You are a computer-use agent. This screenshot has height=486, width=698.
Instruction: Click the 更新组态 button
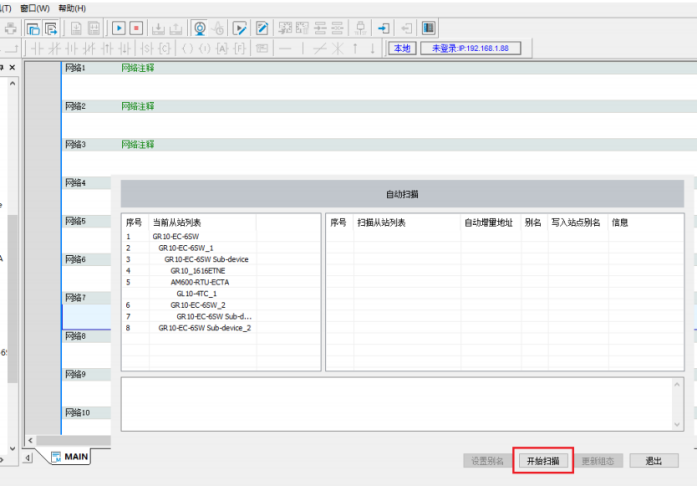tap(598, 461)
